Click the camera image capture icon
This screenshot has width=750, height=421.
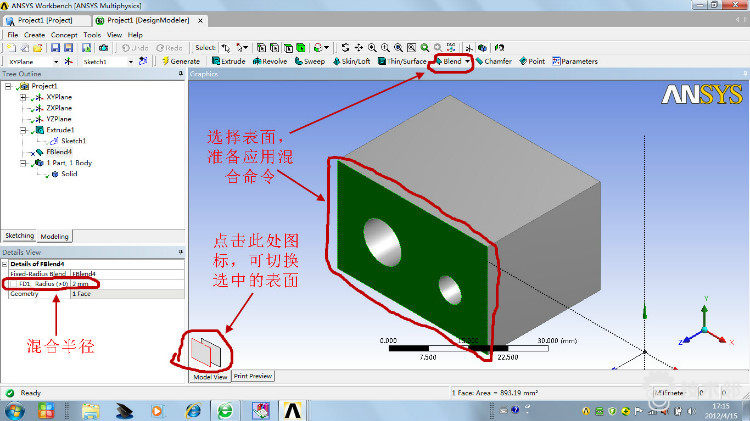point(103,48)
